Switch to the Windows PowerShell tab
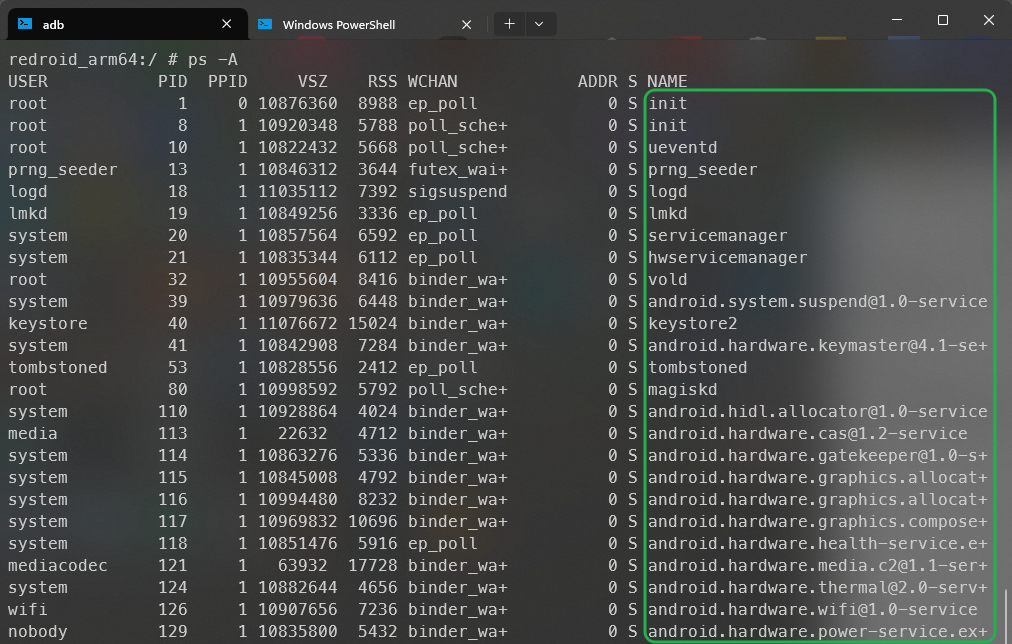 368,25
